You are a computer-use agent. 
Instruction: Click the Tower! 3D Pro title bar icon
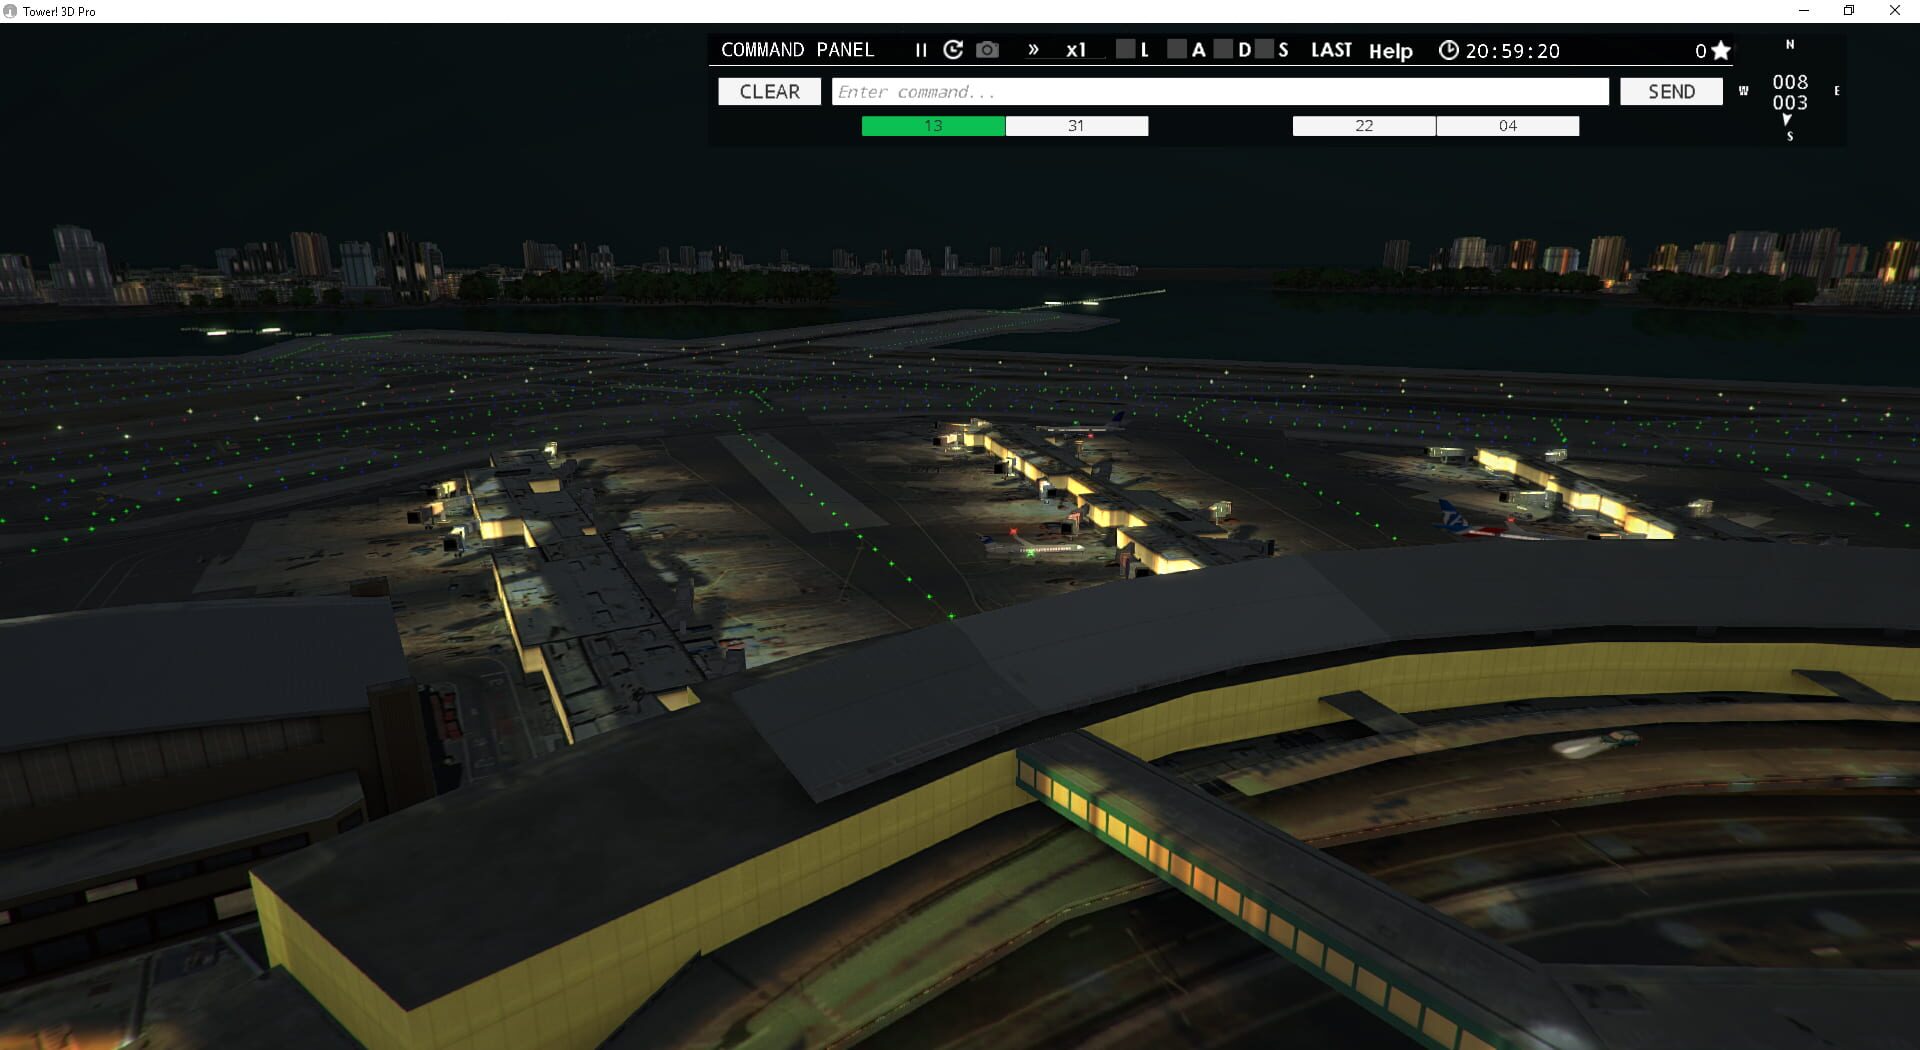(x=11, y=11)
